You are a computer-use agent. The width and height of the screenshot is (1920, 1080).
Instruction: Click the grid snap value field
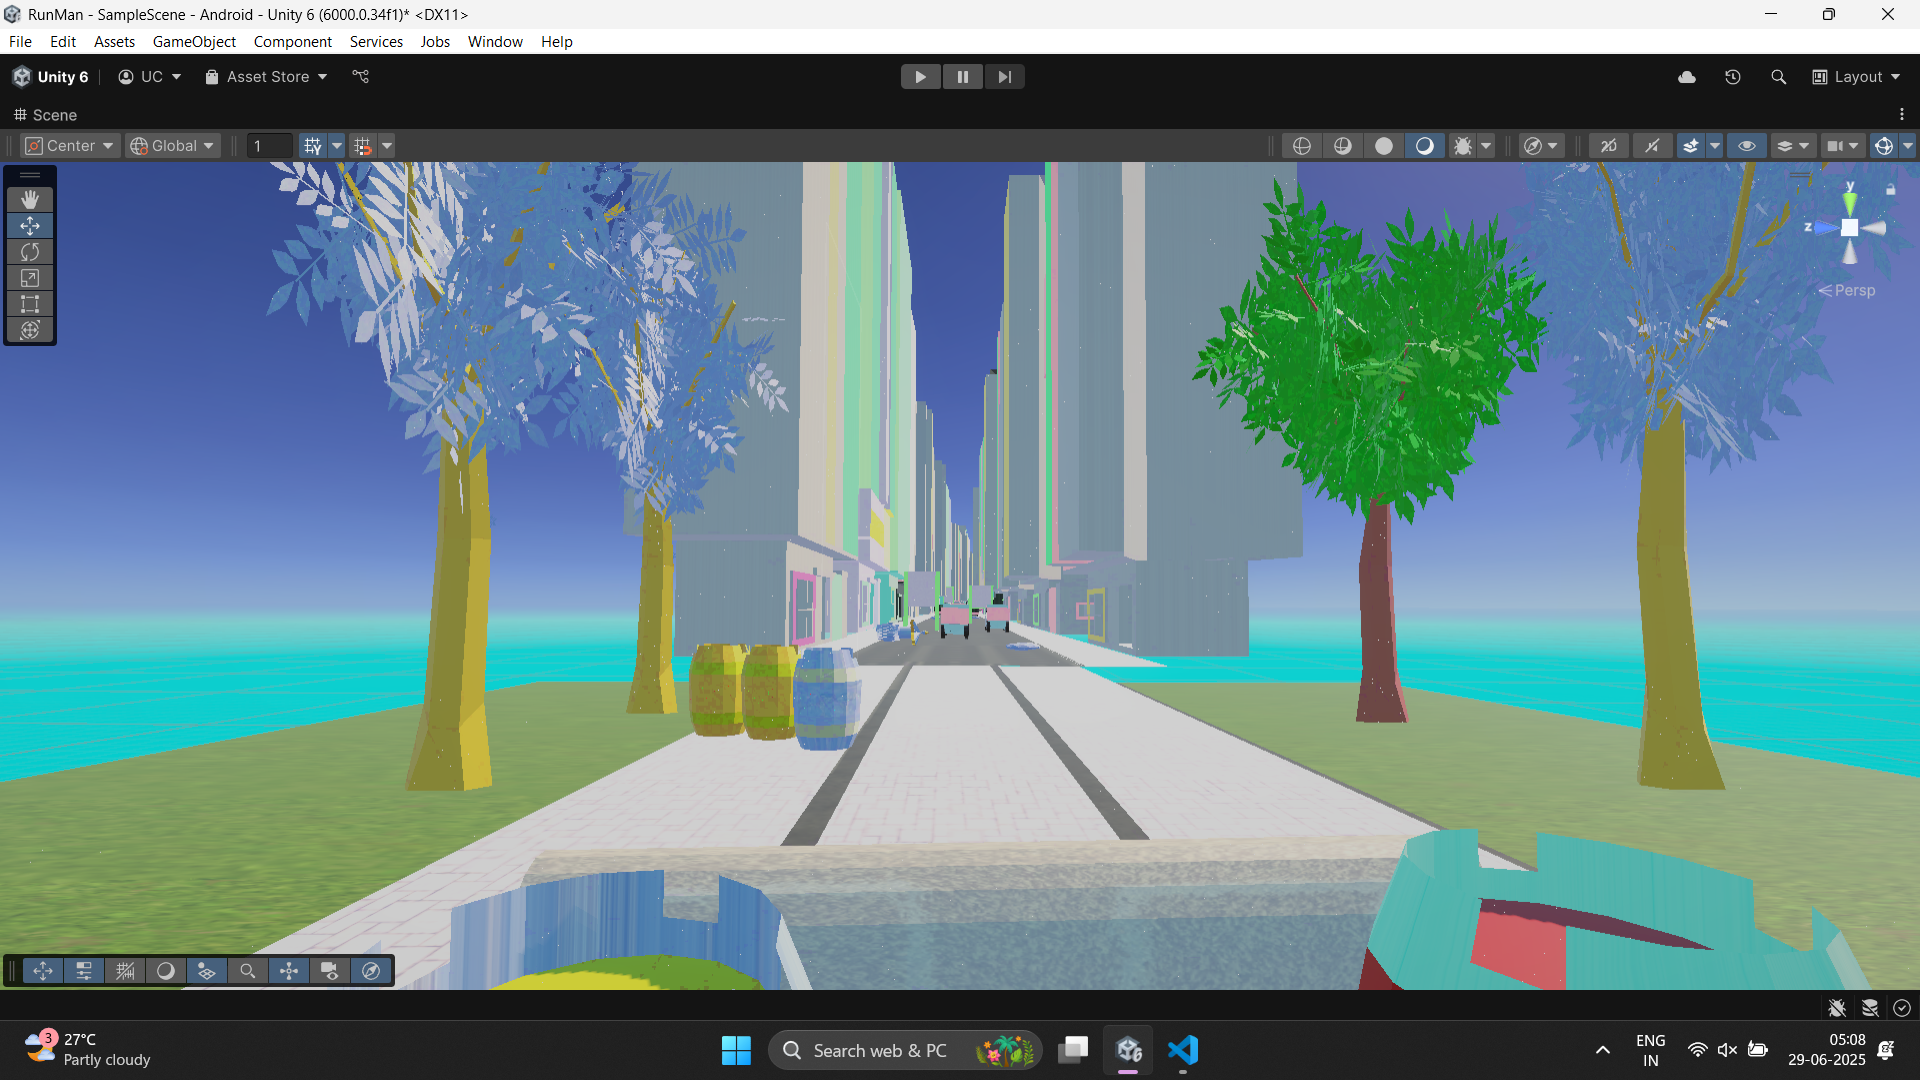[268, 146]
